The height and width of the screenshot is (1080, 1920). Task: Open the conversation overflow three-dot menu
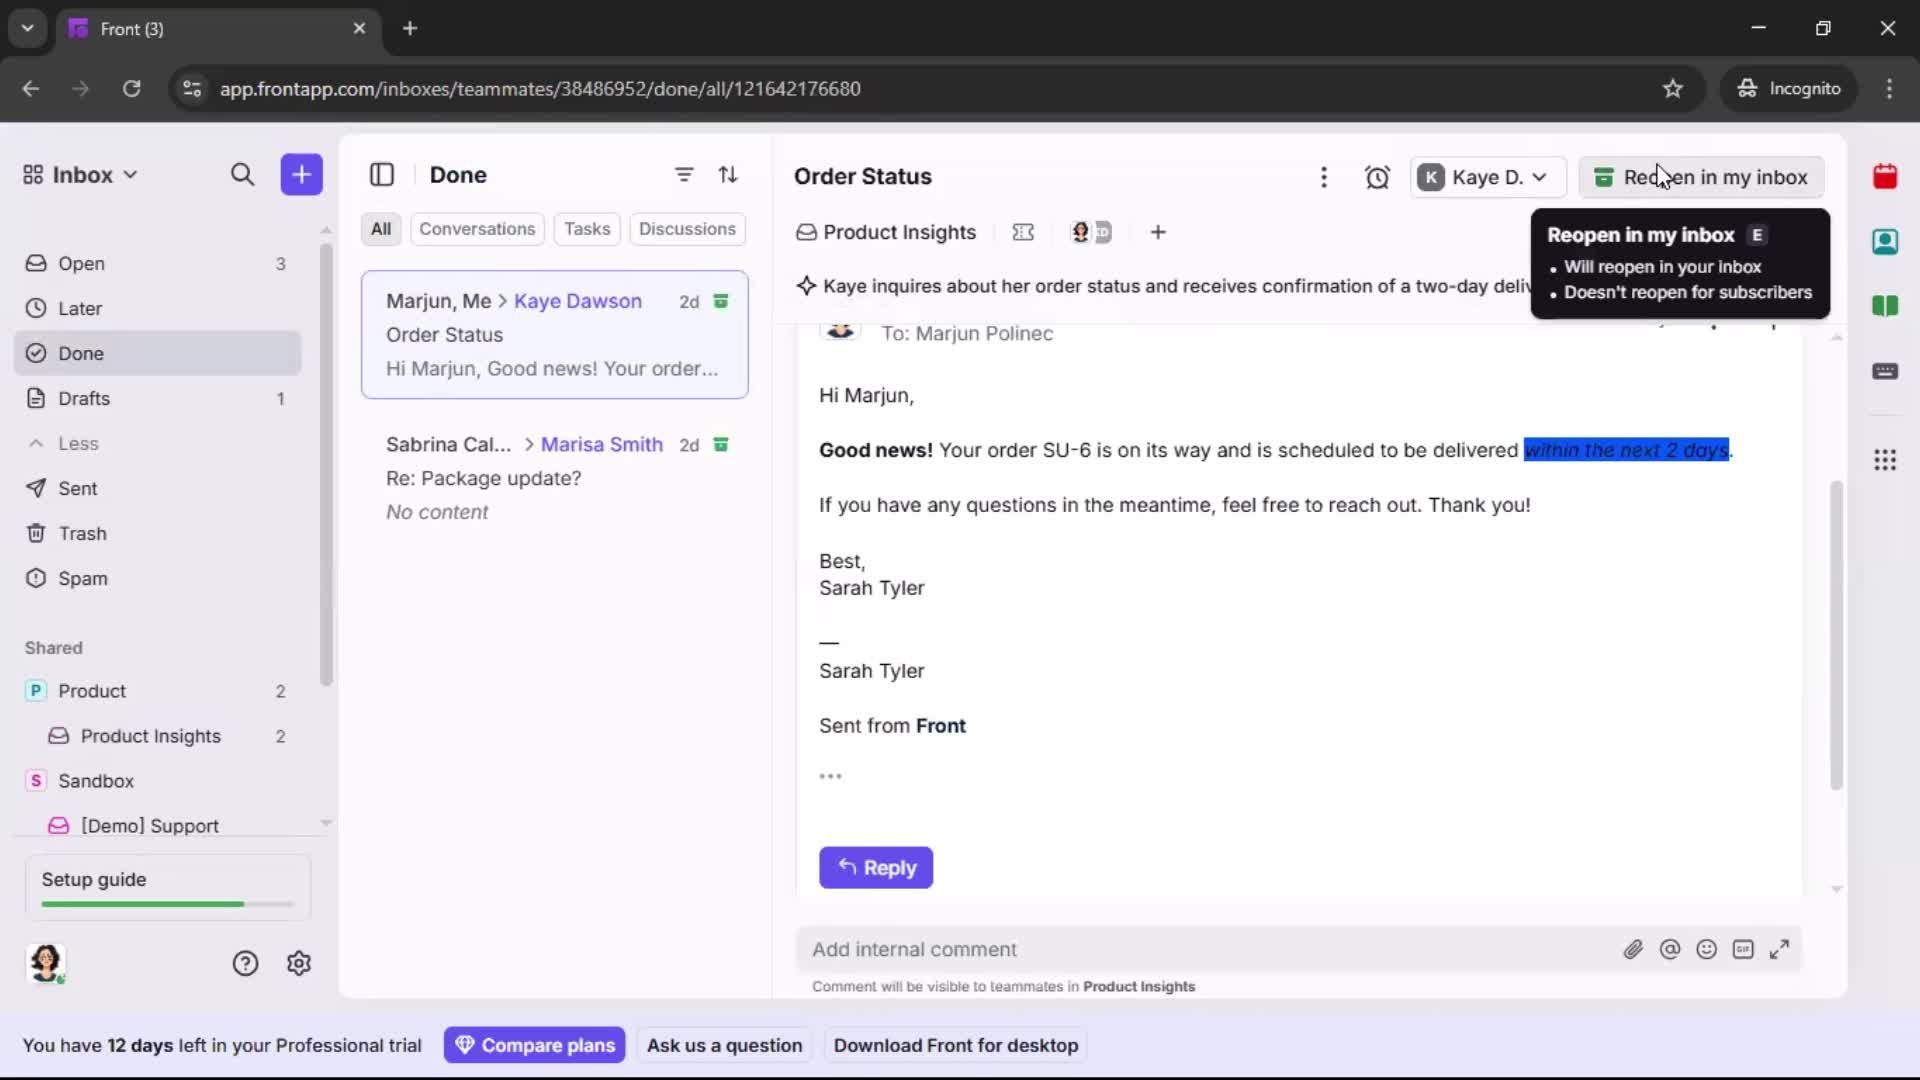pyautogui.click(x=1324, y=176)
